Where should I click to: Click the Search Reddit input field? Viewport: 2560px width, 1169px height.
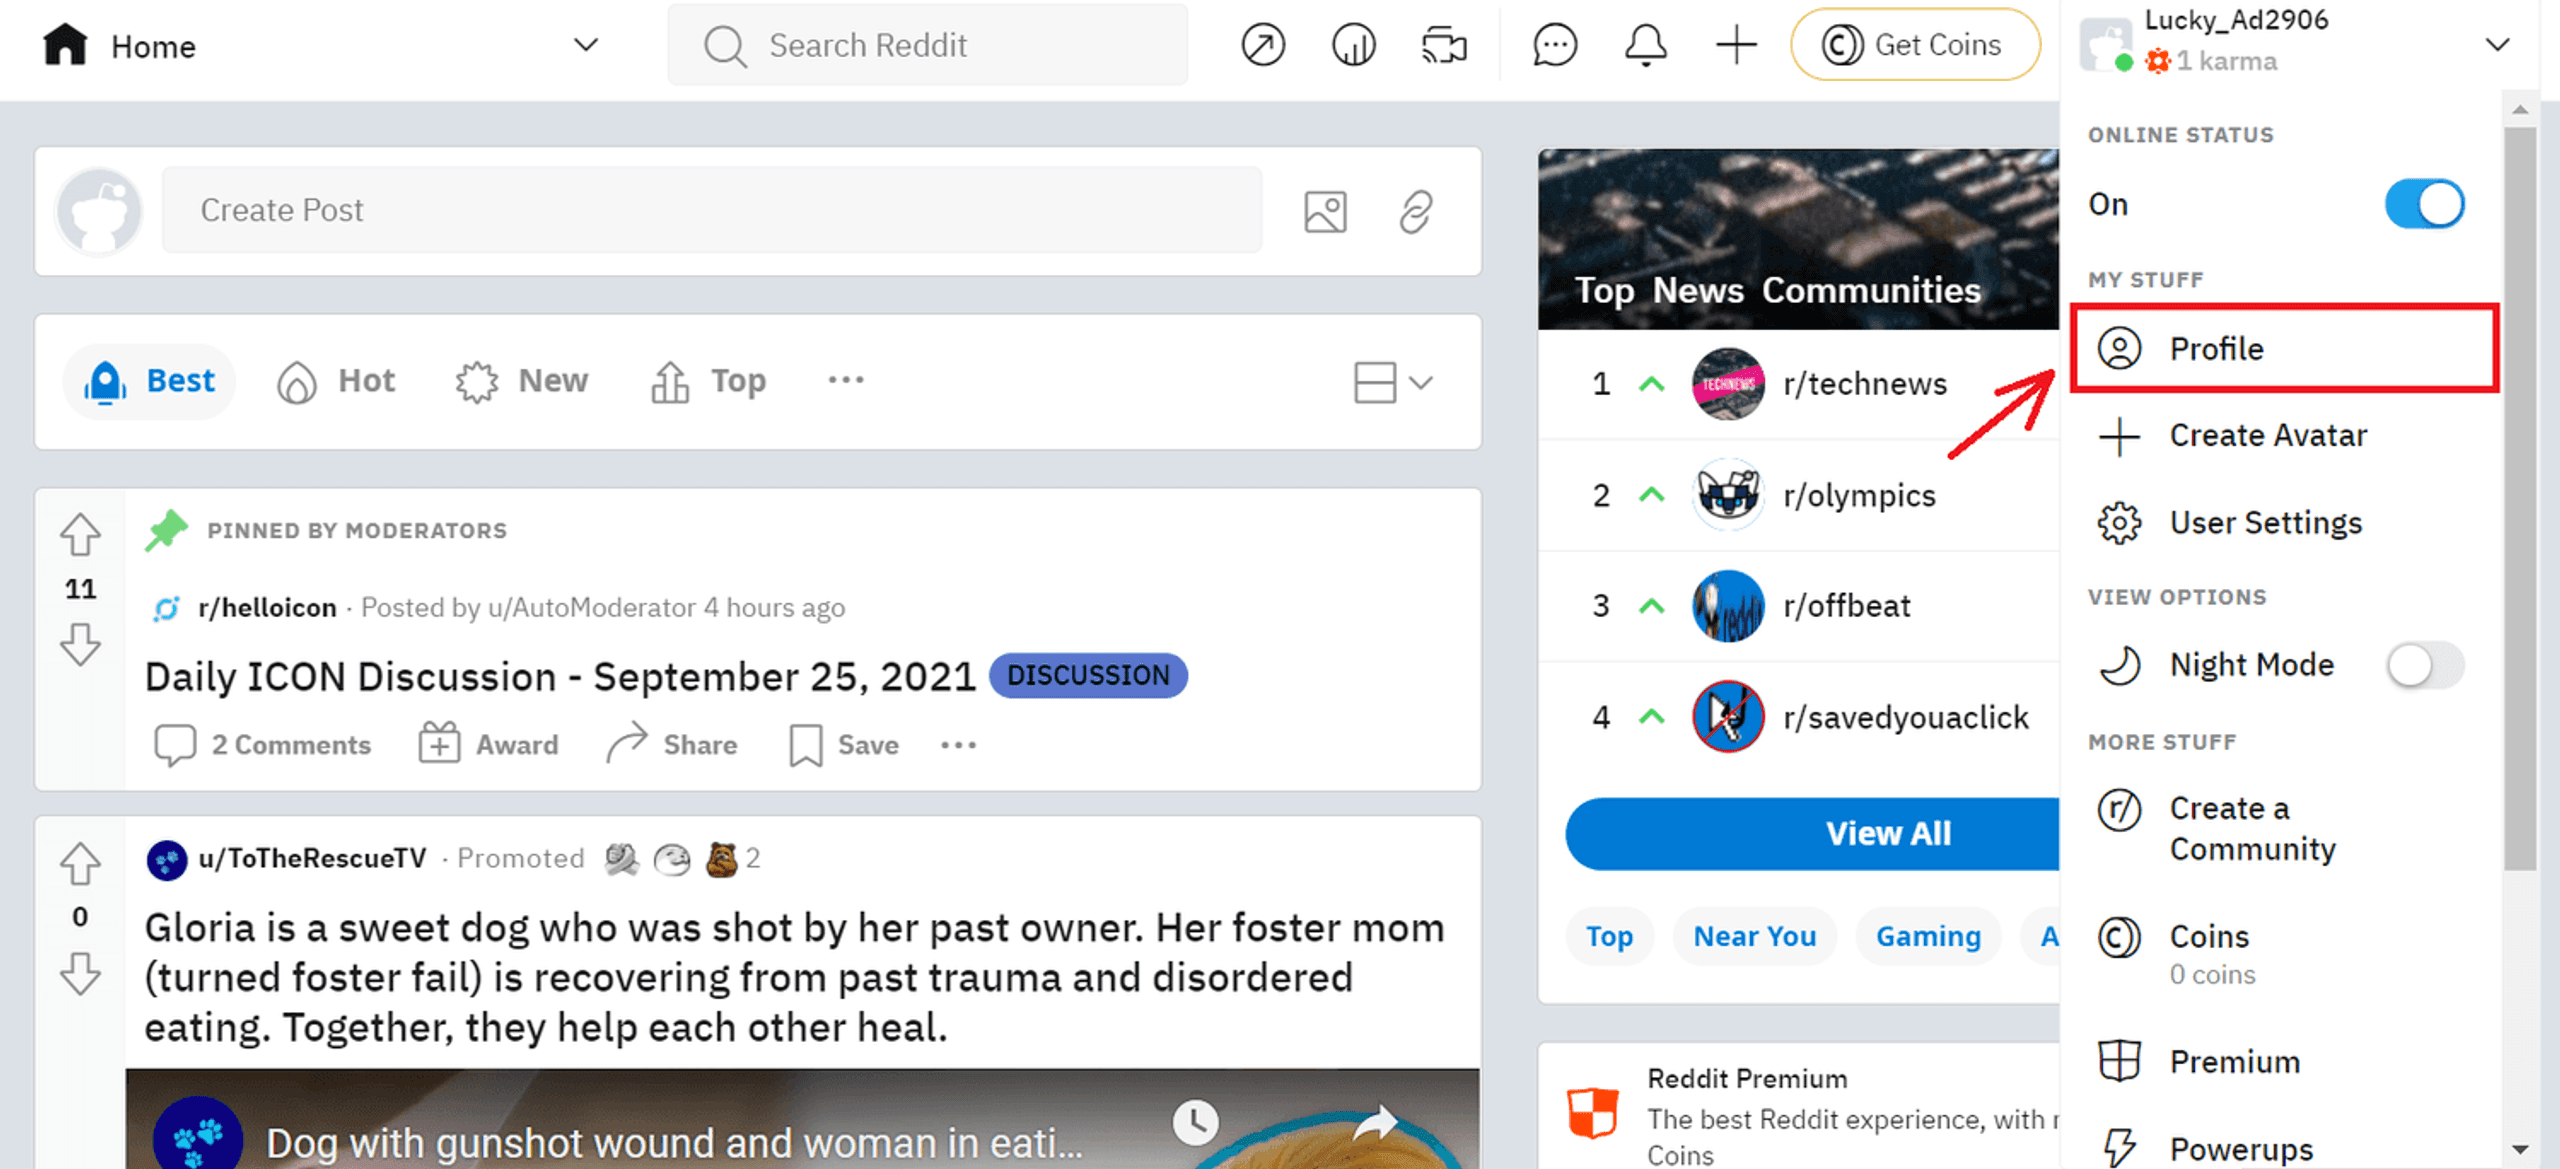928,45
